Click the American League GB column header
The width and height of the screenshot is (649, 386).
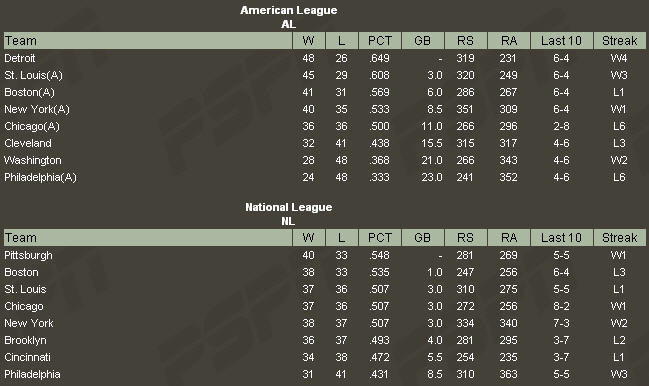(423, 41)
